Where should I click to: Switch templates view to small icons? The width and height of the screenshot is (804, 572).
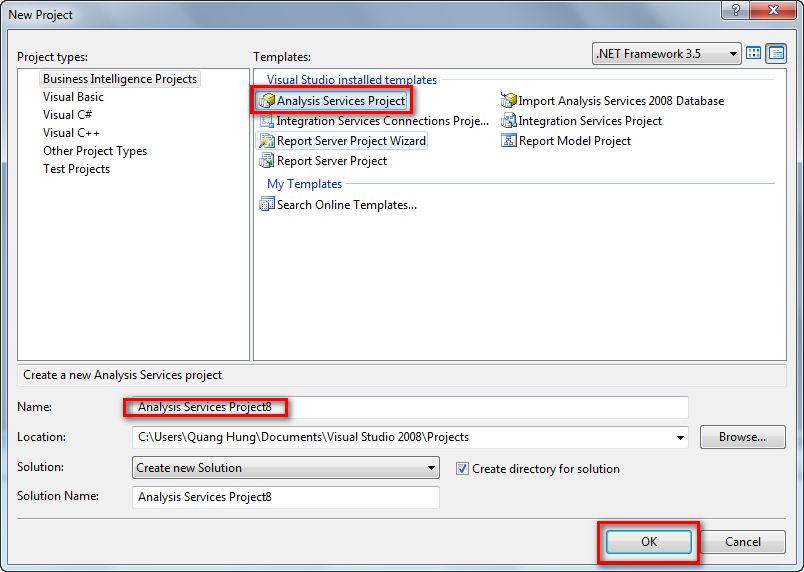[776, 53]
